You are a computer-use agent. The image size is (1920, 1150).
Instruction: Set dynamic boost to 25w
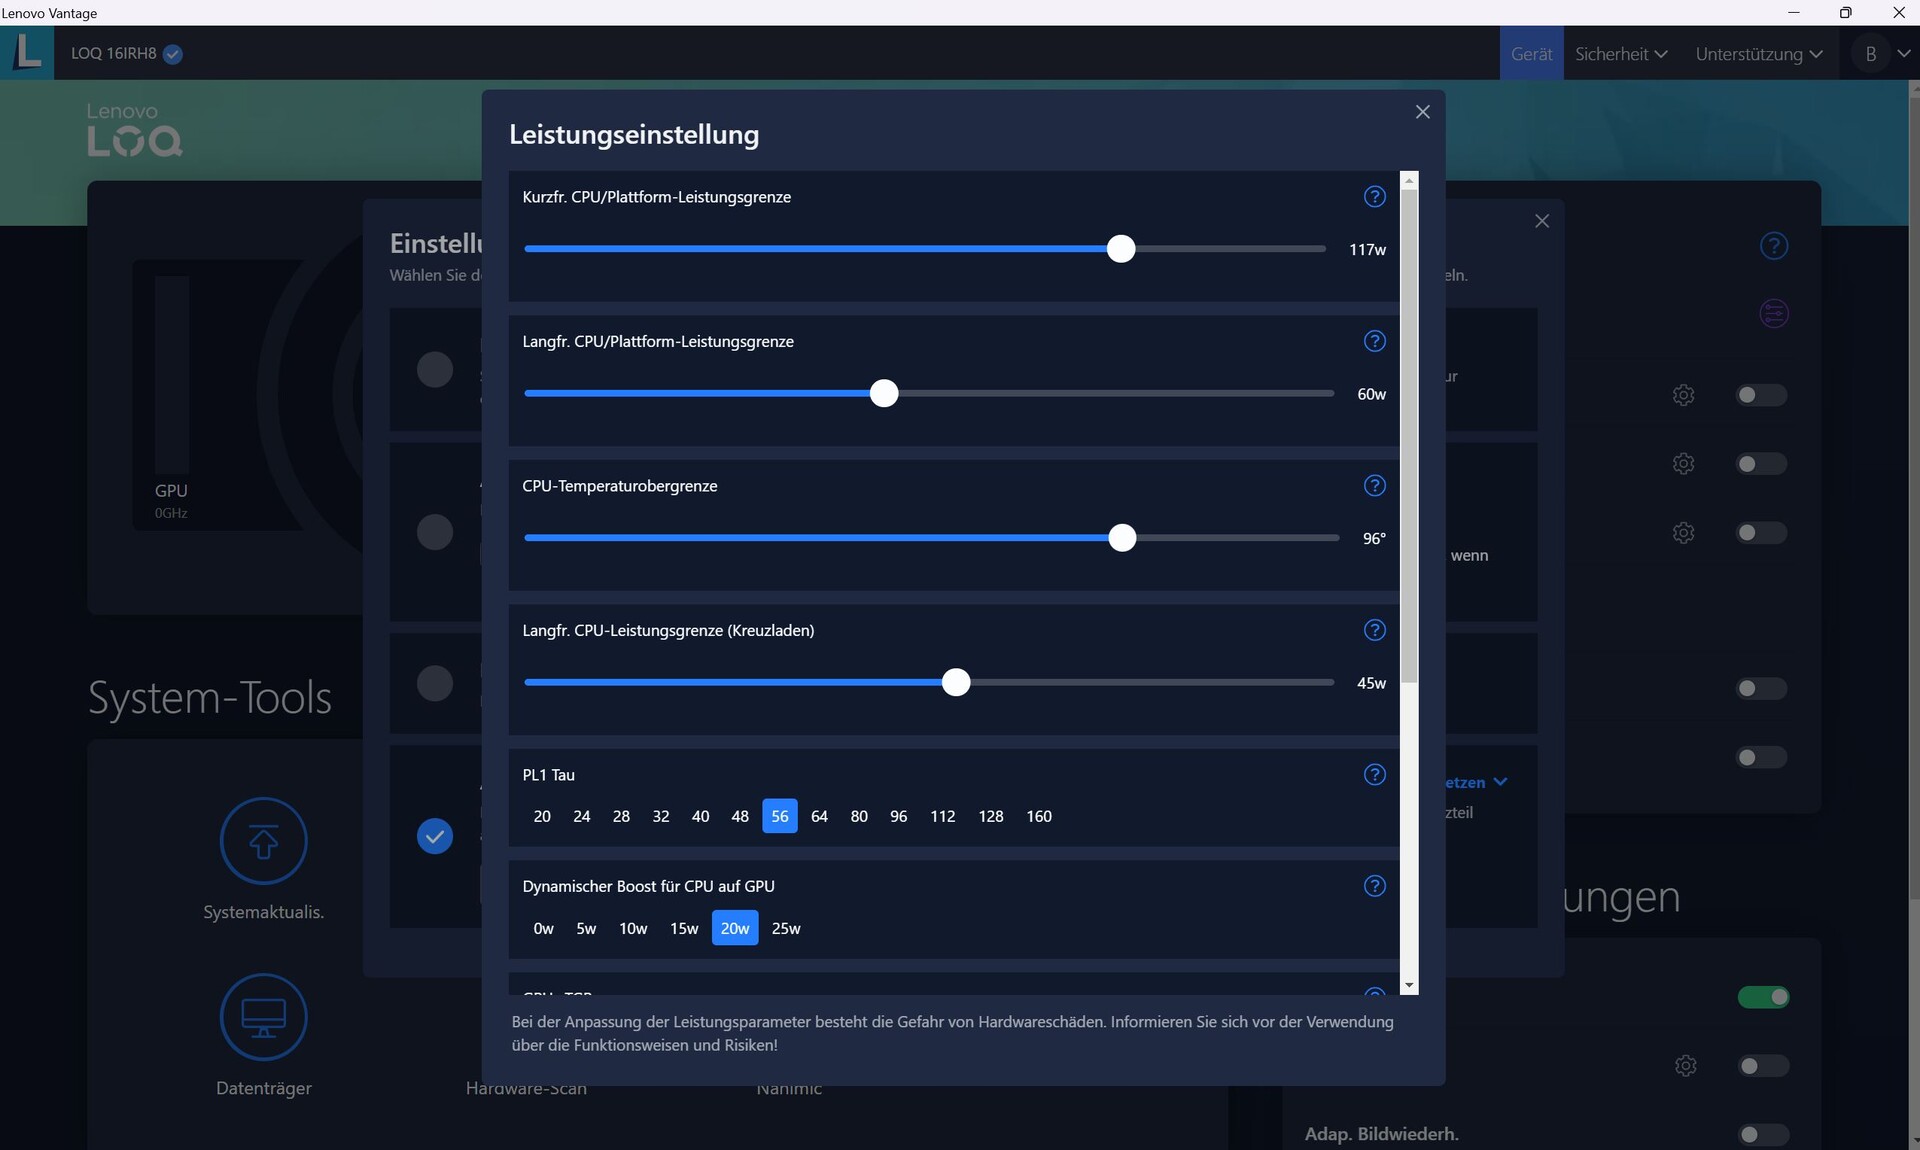pyautogui.click(x=786, y=928)
